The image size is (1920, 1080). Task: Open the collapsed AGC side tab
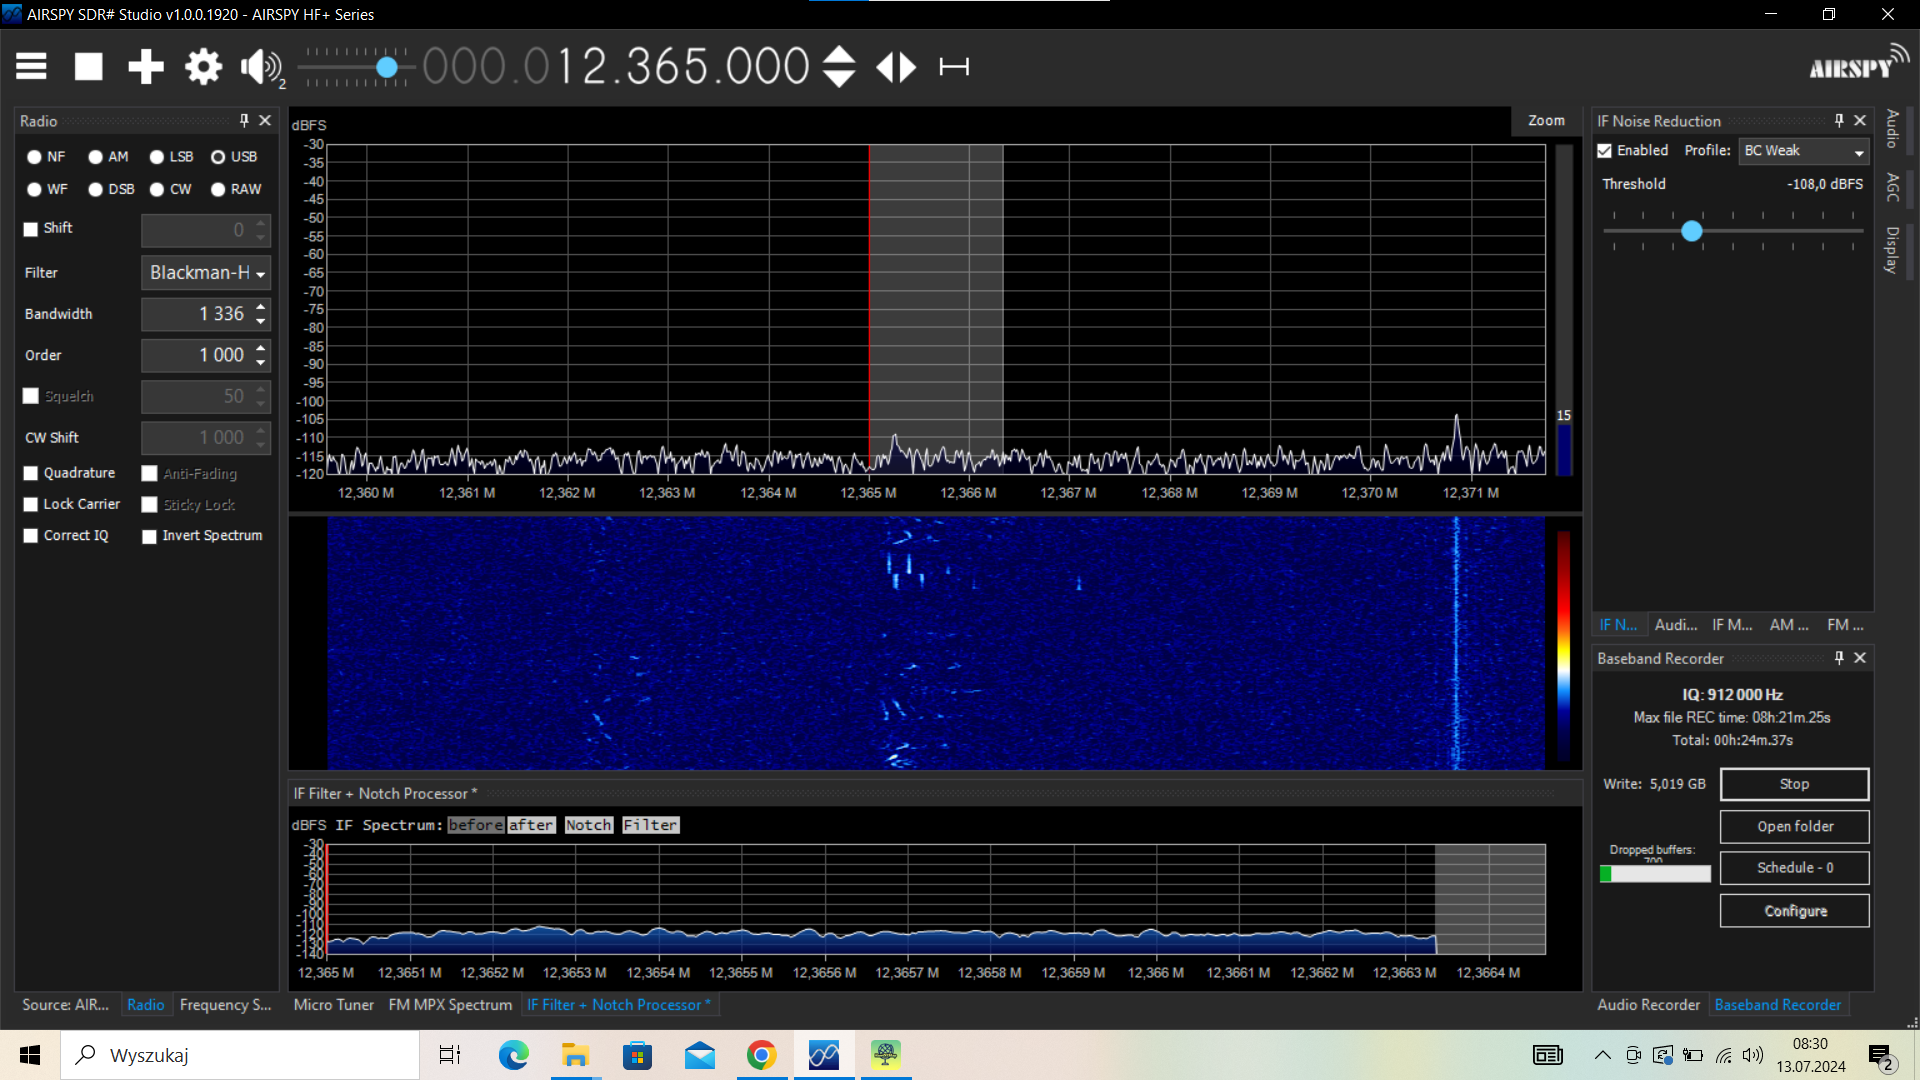click(x=1893, y=187)
